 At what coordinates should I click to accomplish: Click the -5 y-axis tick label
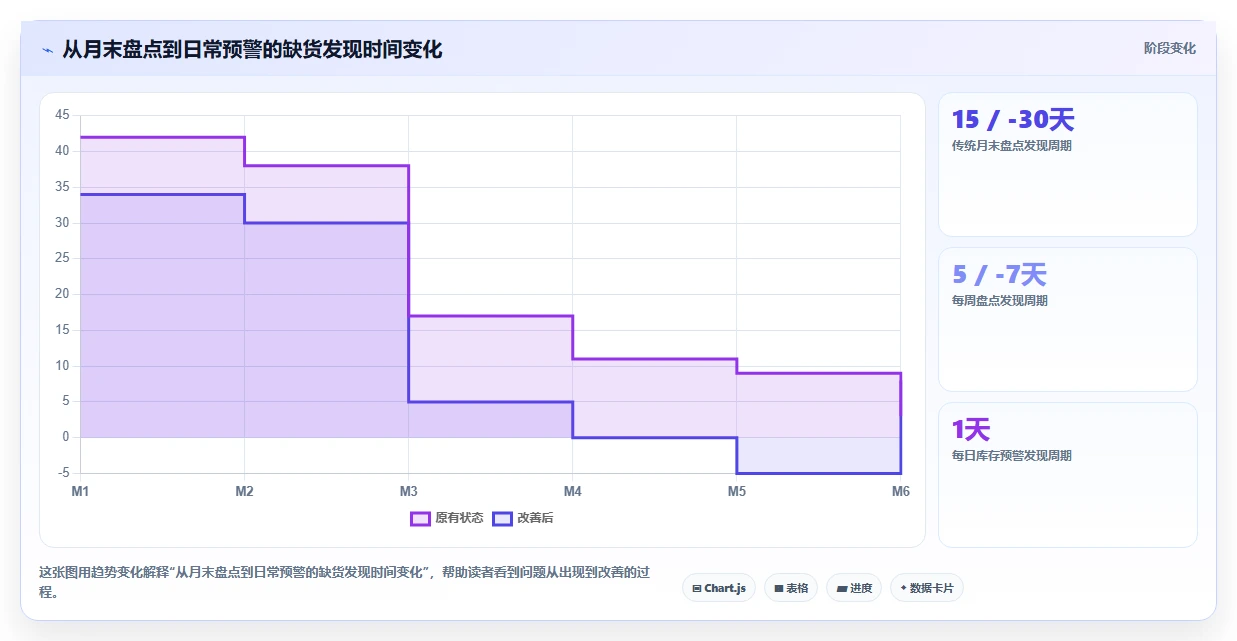(62, 473)
